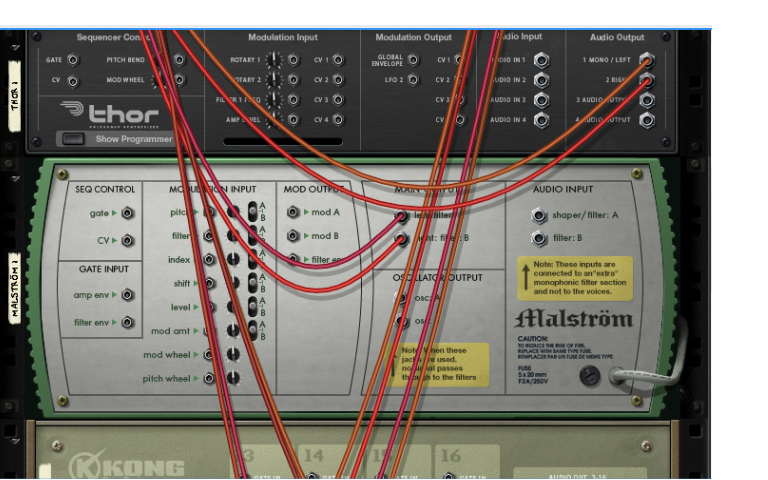Click Thor Modulation Input CV 2 jack
This screenshot has width=768, height=480.
pyautogui.click(x=338, y=80)
